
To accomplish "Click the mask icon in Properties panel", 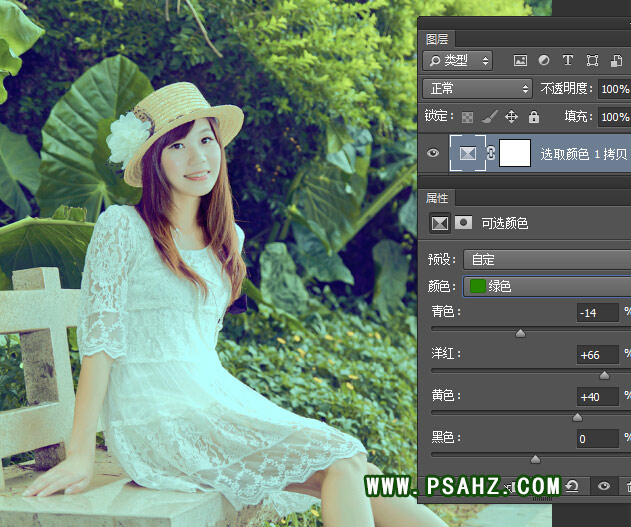I will (x=463, y=223).
